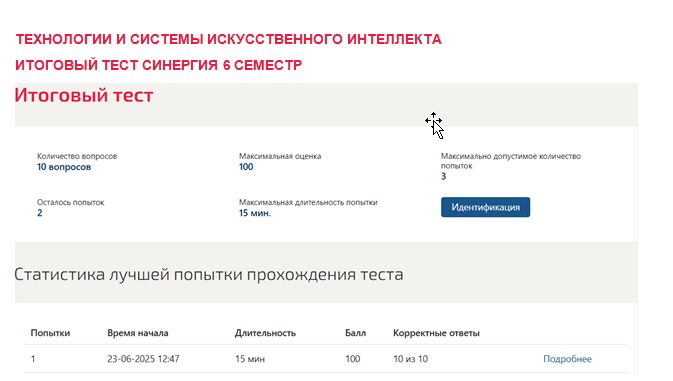Click the Время начала column header

point(138,333)
